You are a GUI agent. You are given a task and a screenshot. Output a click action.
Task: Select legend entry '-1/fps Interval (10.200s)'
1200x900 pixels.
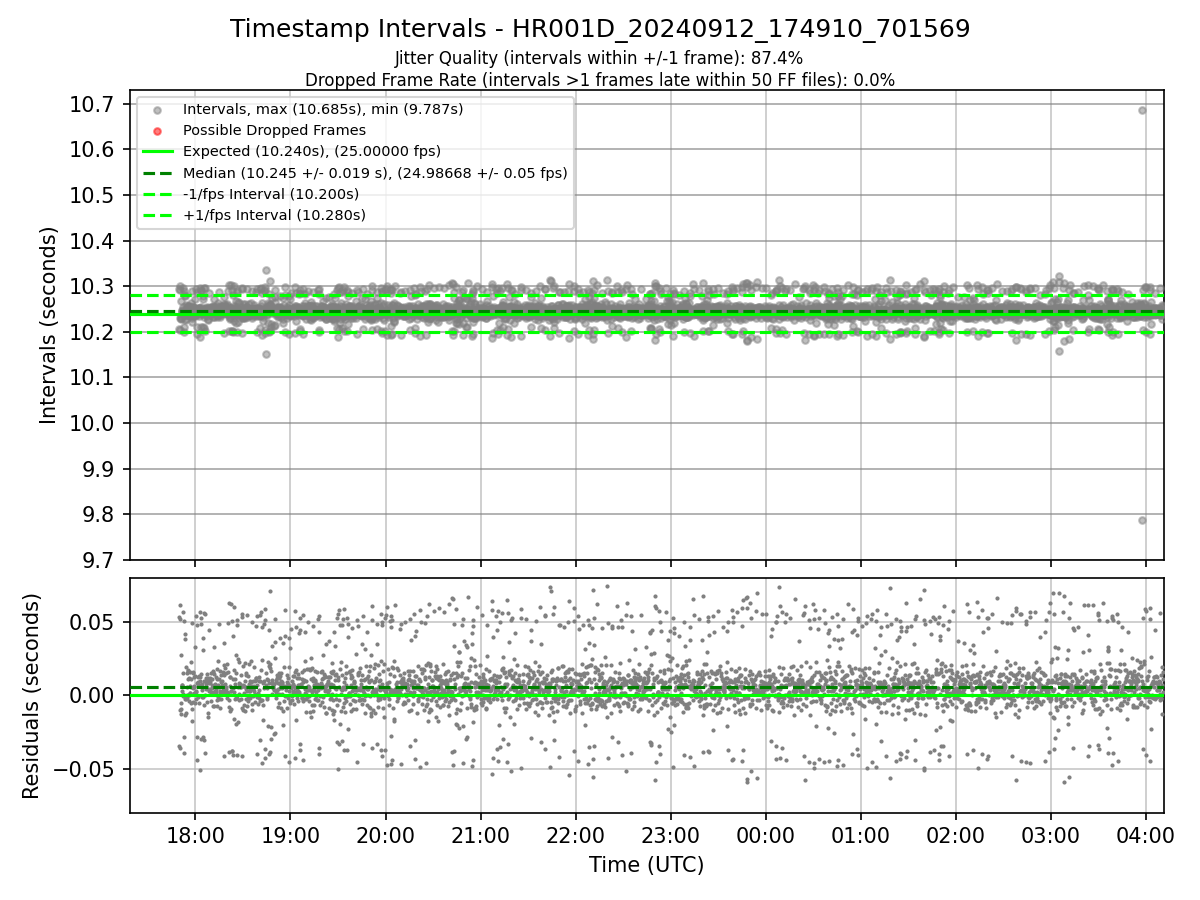271,194
